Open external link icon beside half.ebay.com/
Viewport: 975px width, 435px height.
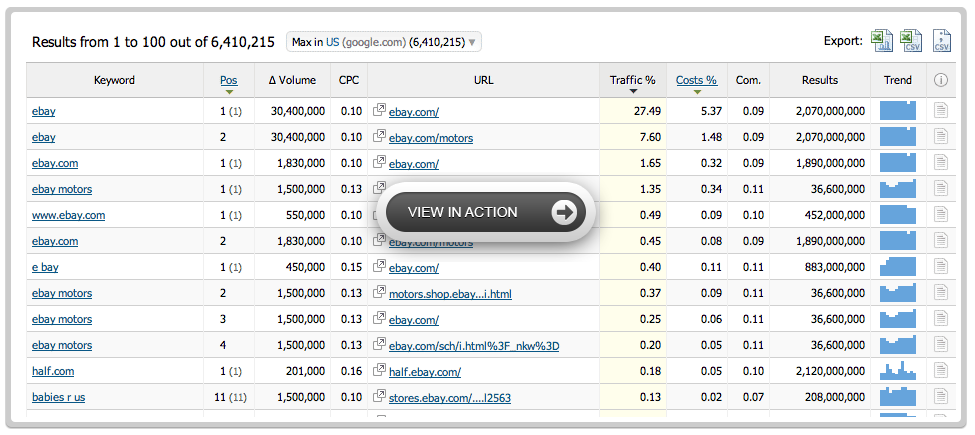(x=379, y=371)
